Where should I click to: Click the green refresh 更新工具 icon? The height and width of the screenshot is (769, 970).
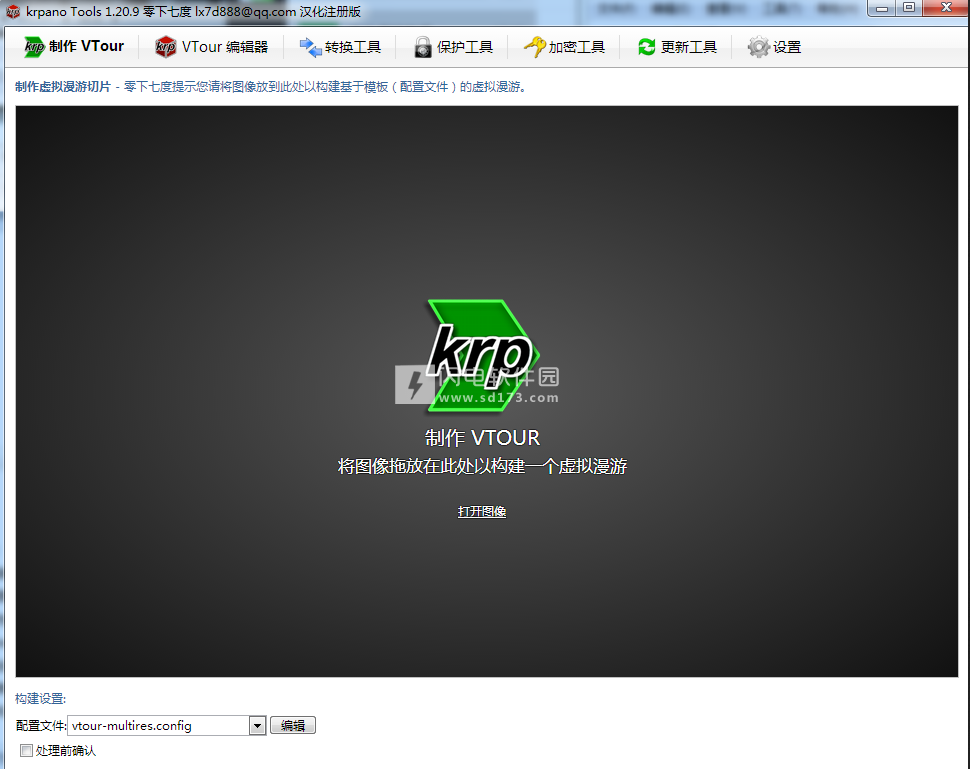coord(646,47)
